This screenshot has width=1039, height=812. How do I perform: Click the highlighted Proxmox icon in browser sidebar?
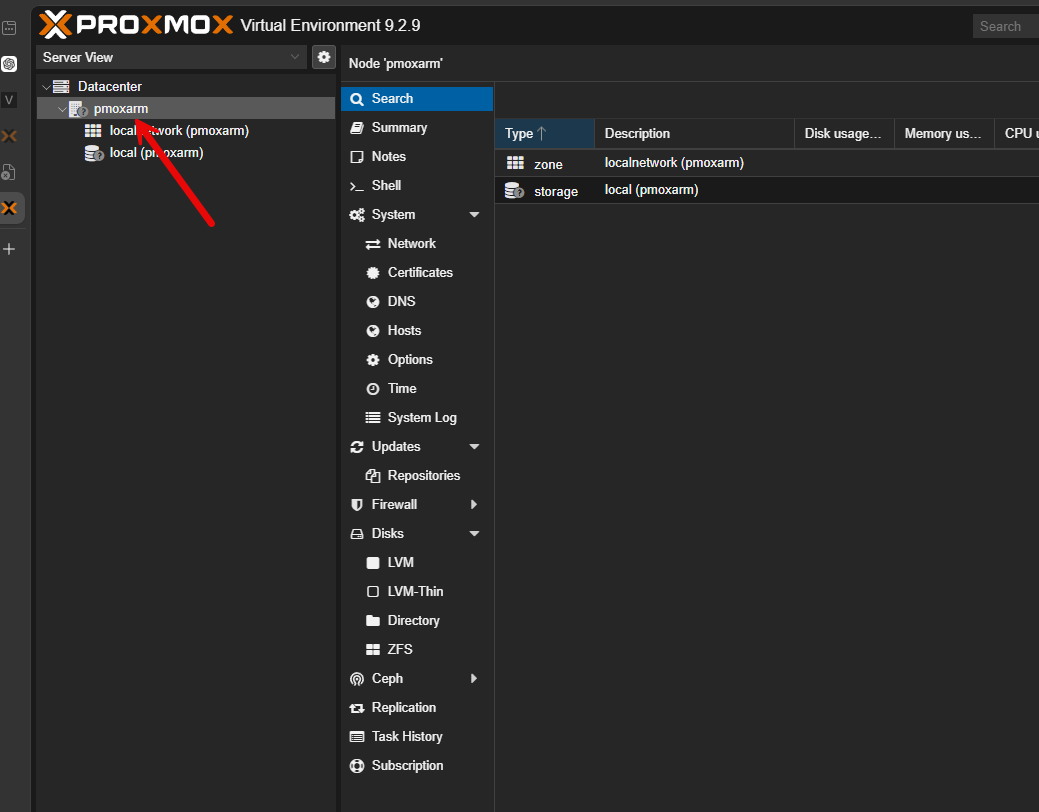tap(9, 208)
